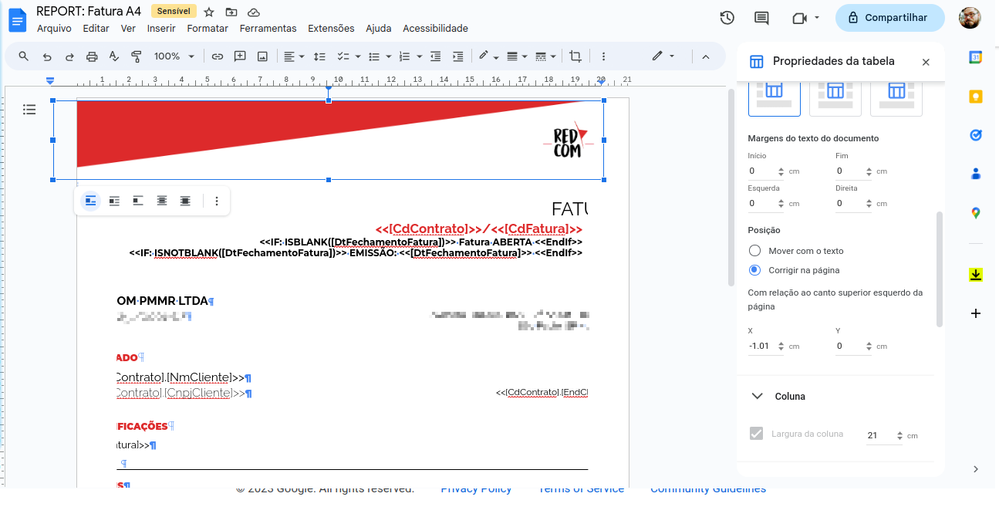Check the cloud save status icon
Screen dimensions: 999x521
click(254, 12)
